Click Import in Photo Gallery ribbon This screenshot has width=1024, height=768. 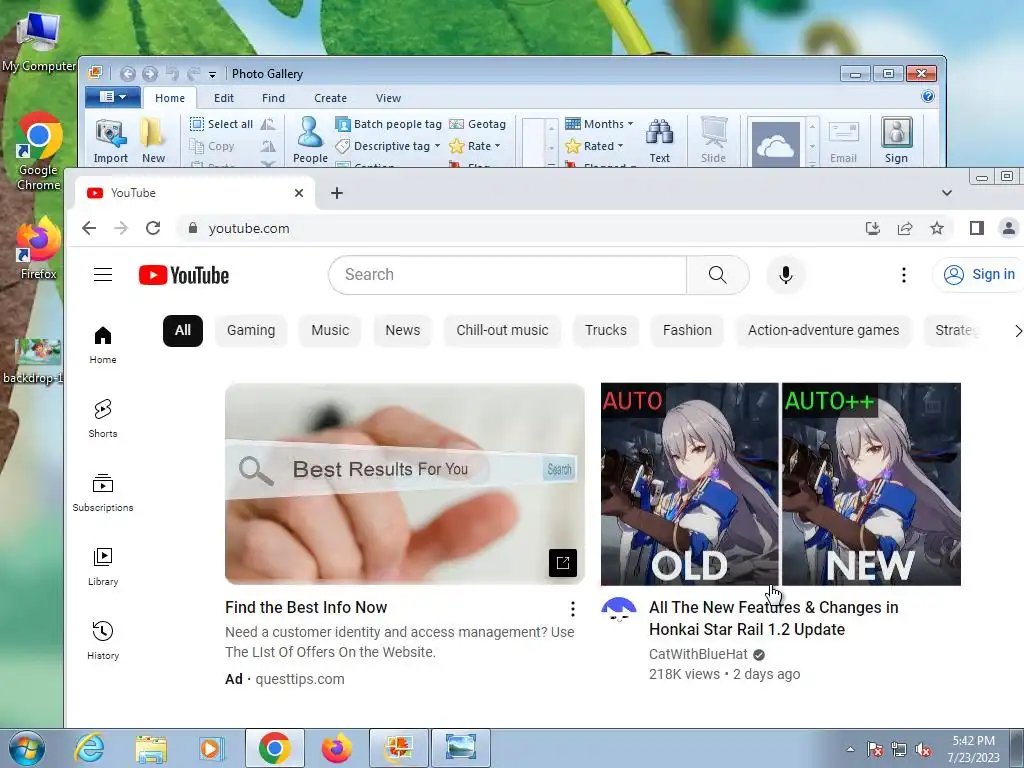tap(110, 140)
